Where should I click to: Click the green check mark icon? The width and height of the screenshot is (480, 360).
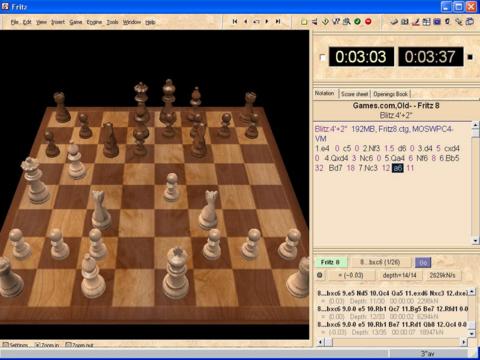tap(357, 22)
